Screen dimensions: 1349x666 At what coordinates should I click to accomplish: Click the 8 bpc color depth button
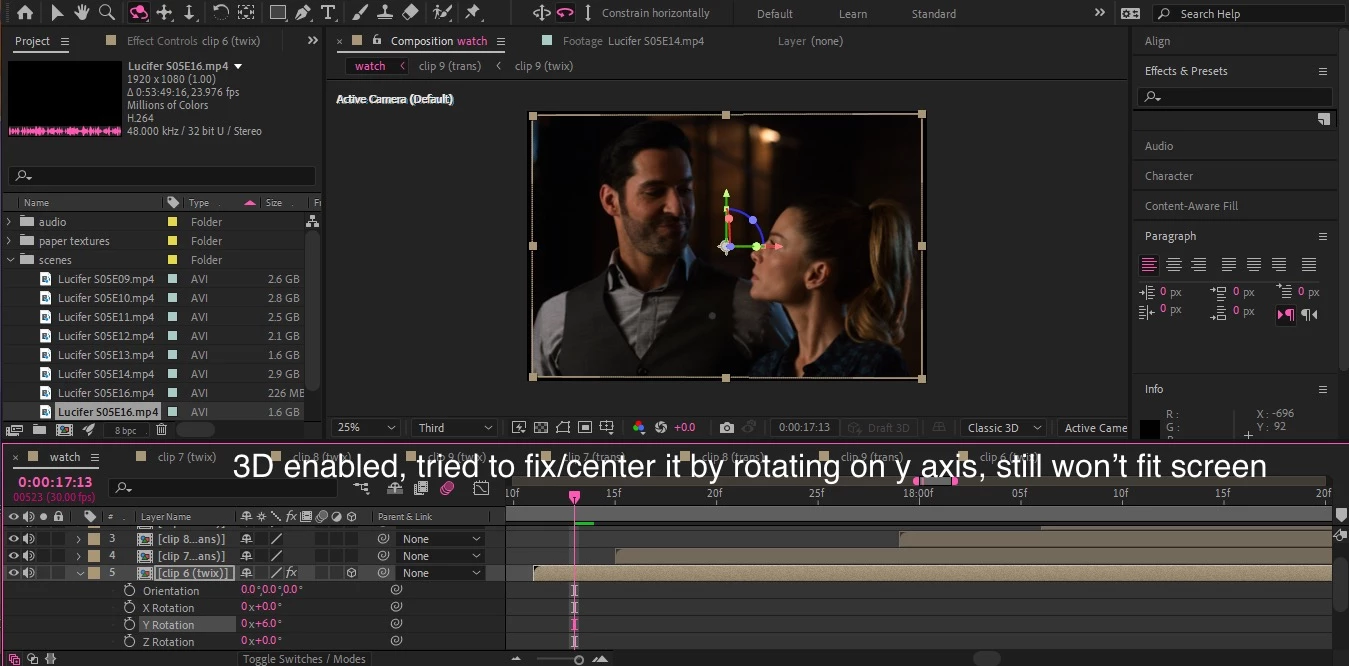126,430
